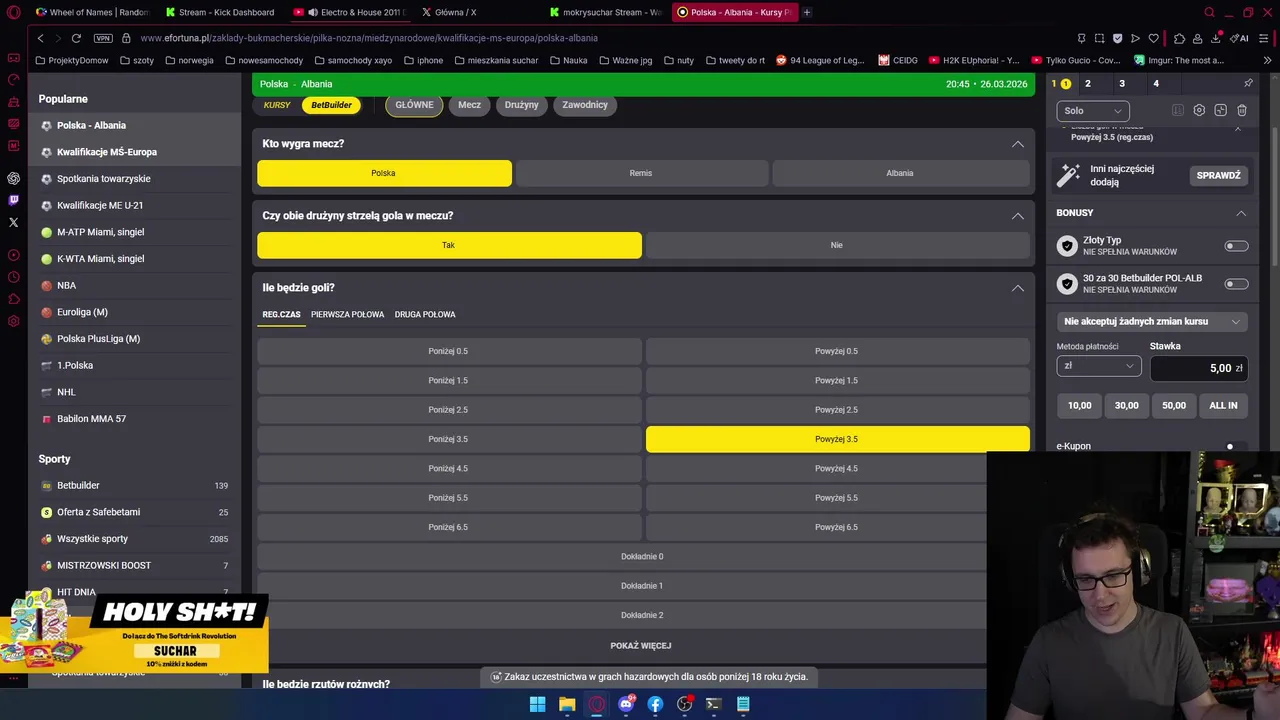
Task: Select Remis as match outcome
Action: (x=641, y=173)
